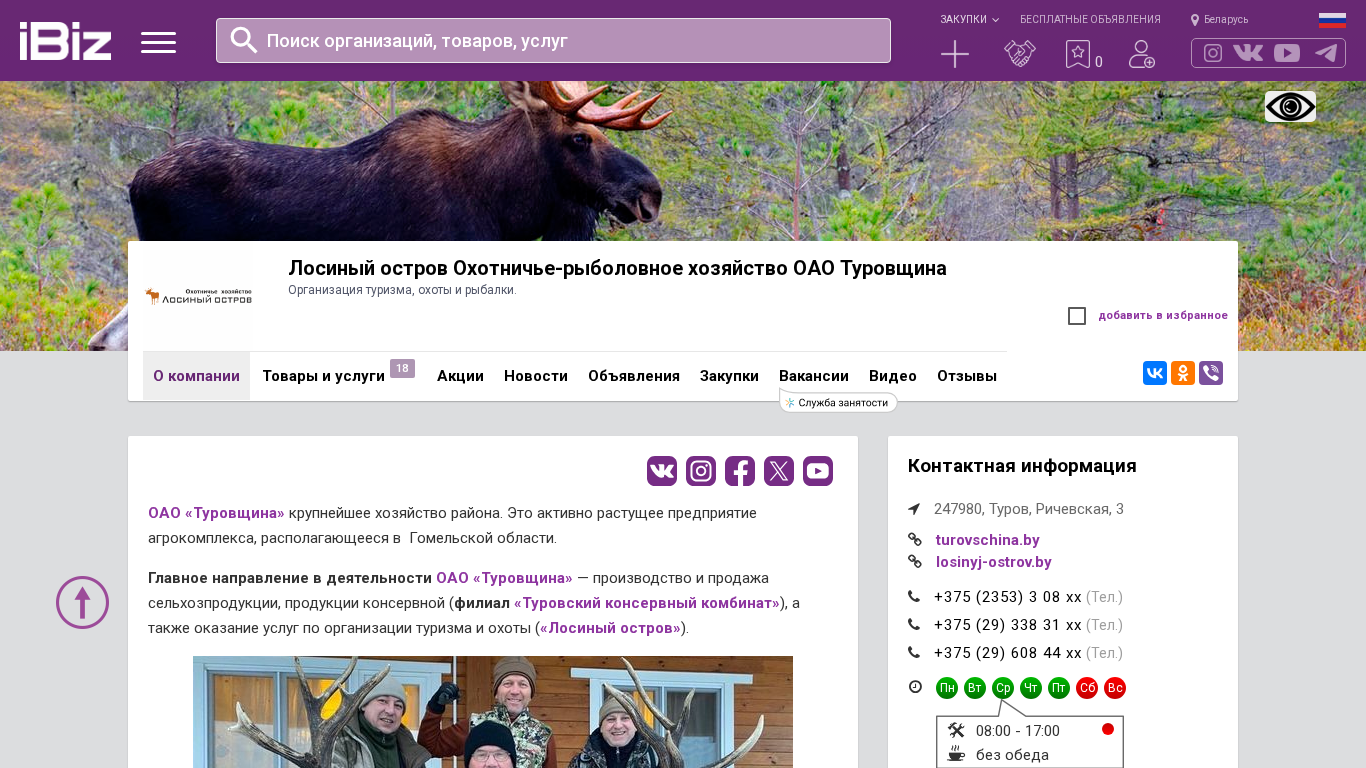Select Friday (Пт) working hours
The width and height of the screenshot is (1366, 768).
[x=1059, y=688]
